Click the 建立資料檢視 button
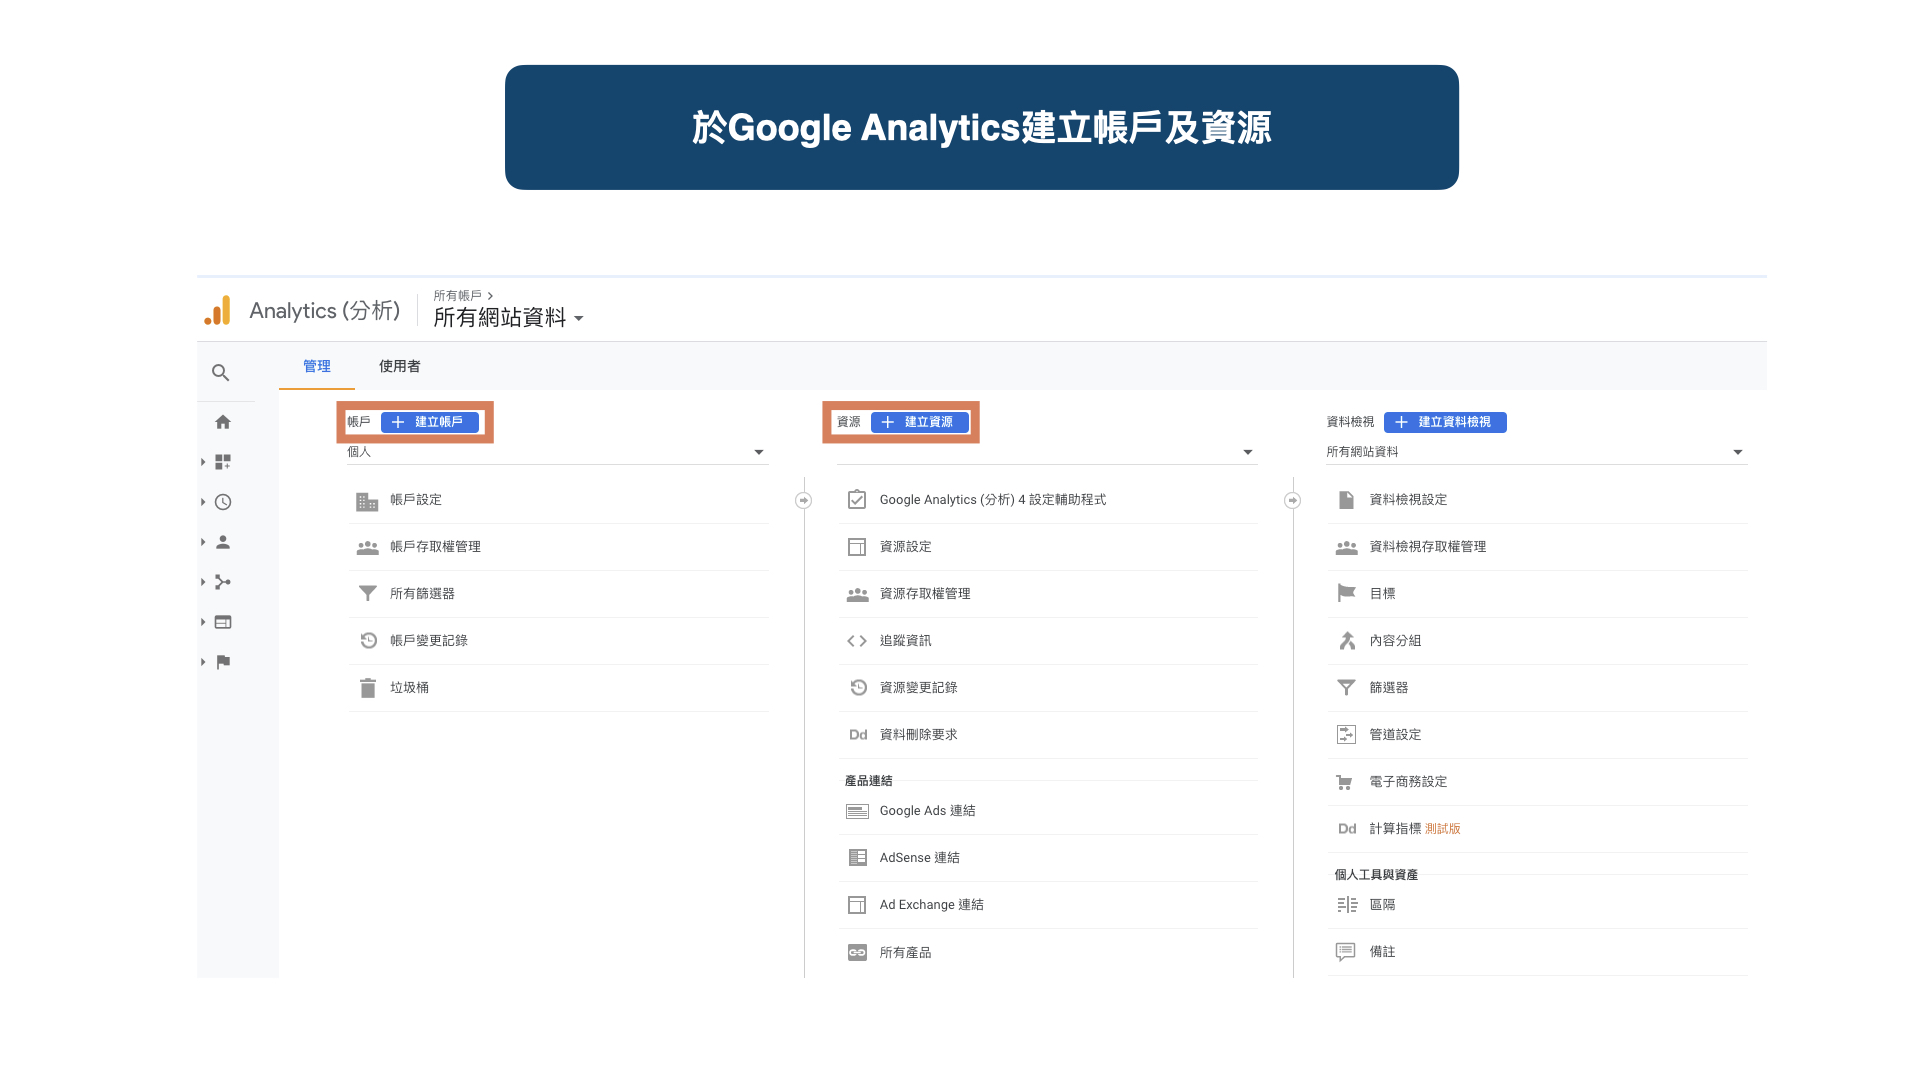This screenshot has width=1920, height=1080. click(1445, 422)
